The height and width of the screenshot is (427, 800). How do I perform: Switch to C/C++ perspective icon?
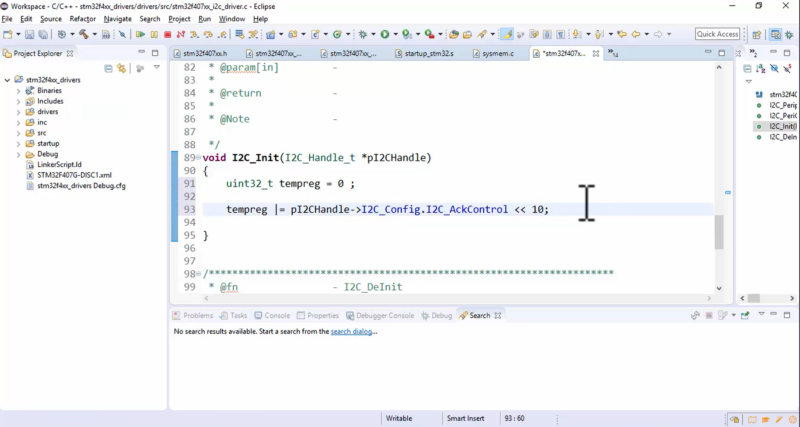pos(776,34)
